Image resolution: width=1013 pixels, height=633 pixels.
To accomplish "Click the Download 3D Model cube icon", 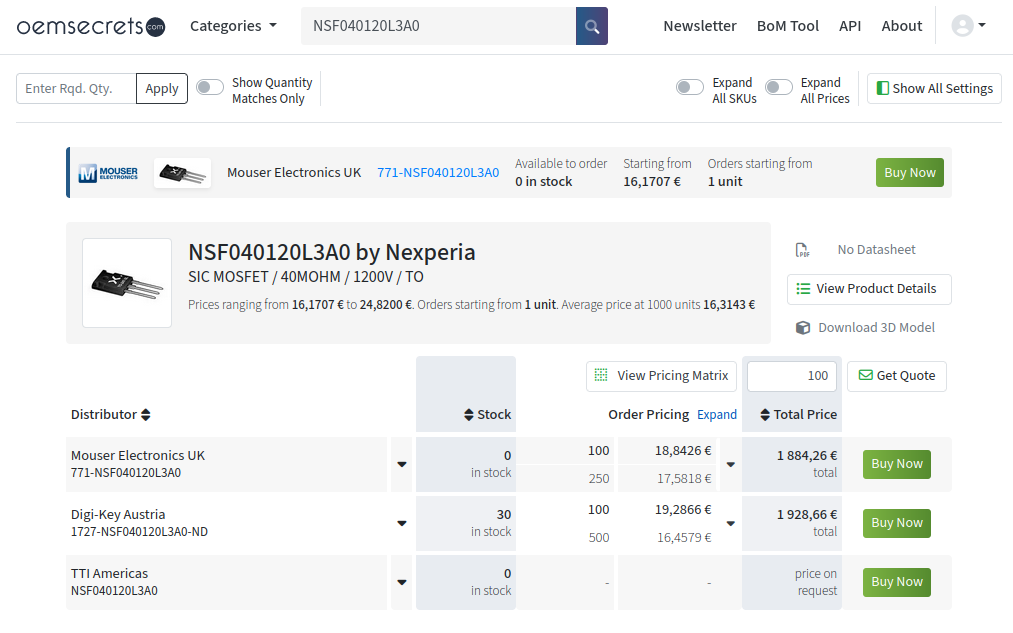I will 802,328.
